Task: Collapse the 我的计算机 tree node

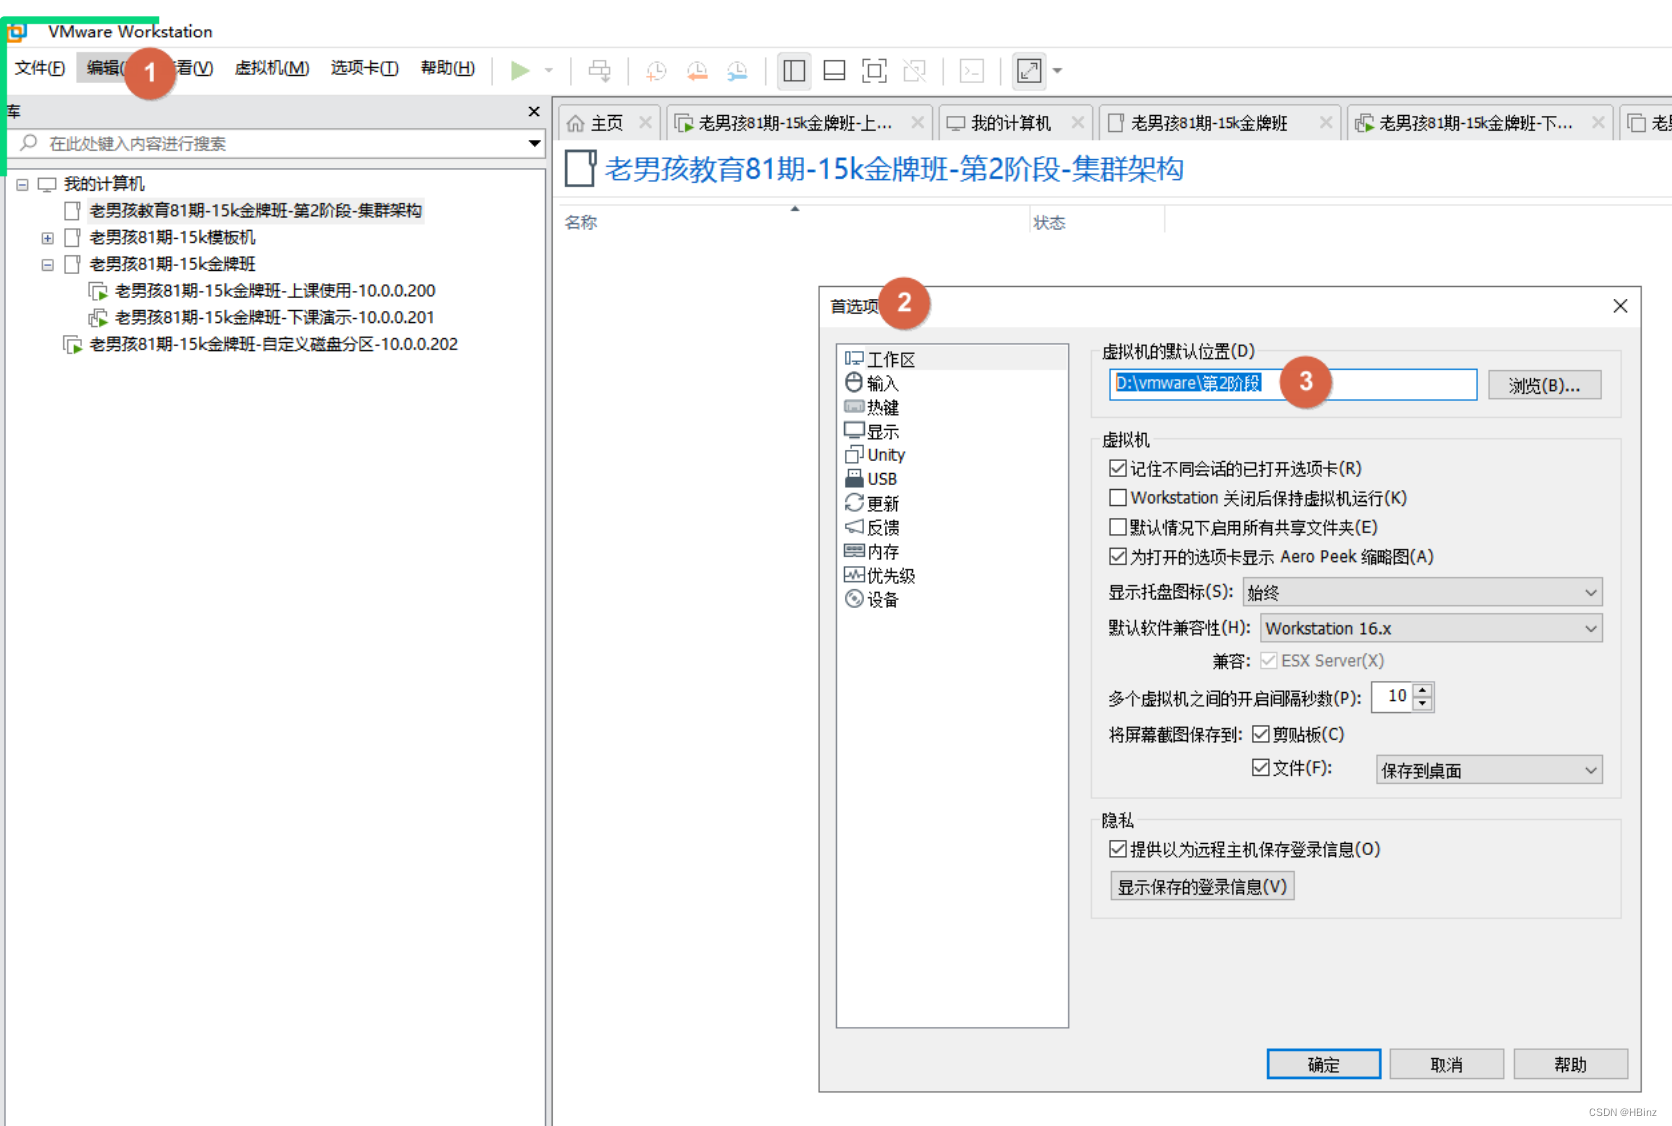Action: pyautogui.click(x=22, y=184)
